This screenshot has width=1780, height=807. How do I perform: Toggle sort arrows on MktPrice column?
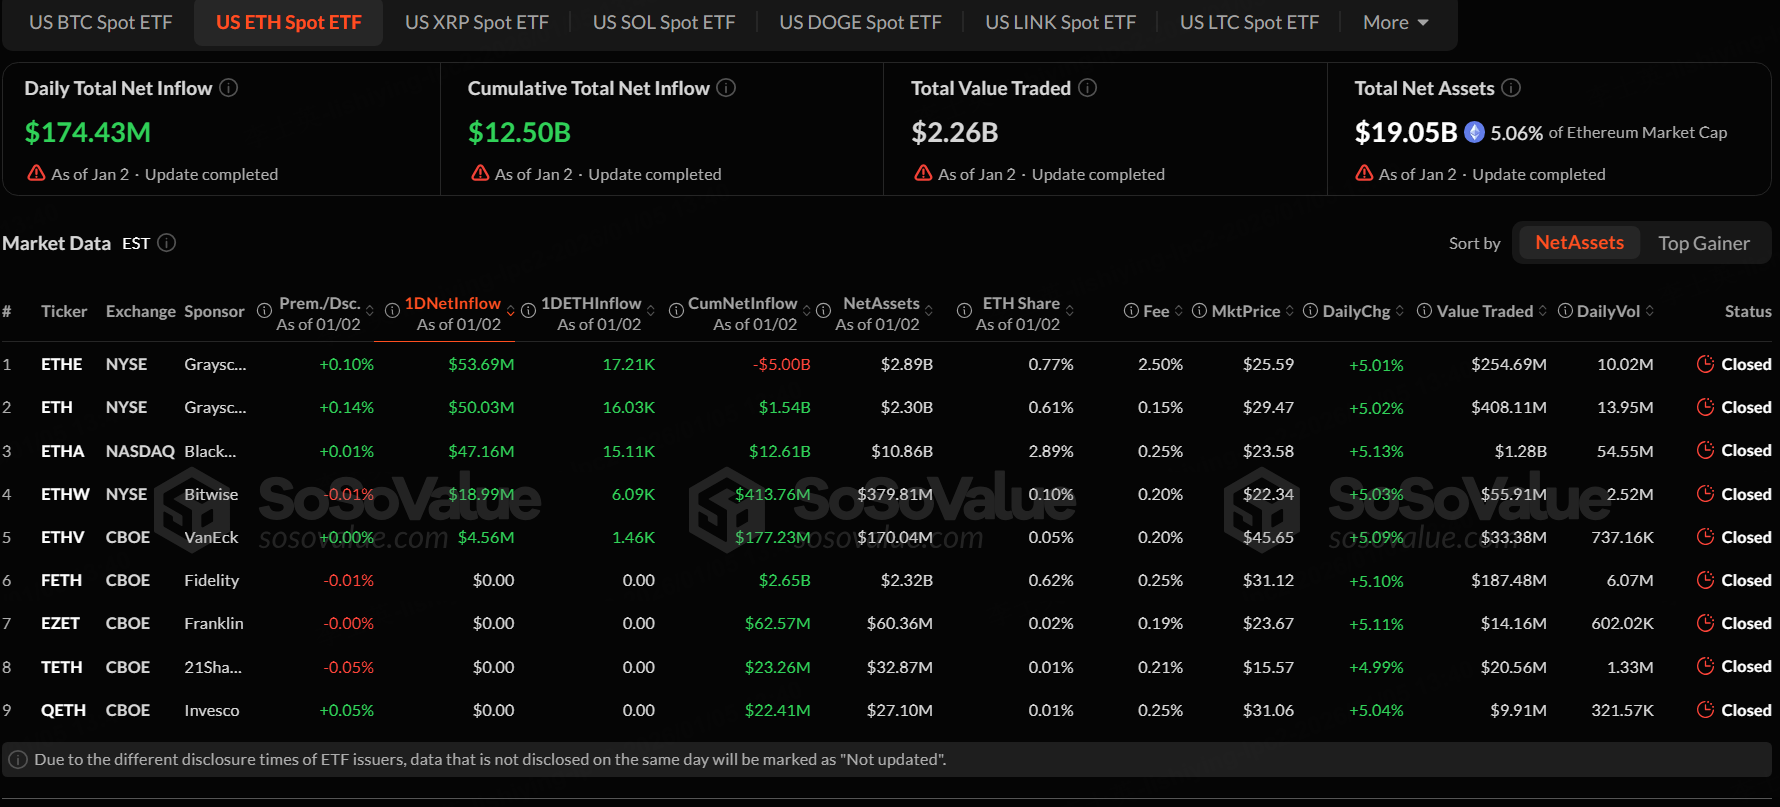pyautogui.click(x=1290, y=311)
